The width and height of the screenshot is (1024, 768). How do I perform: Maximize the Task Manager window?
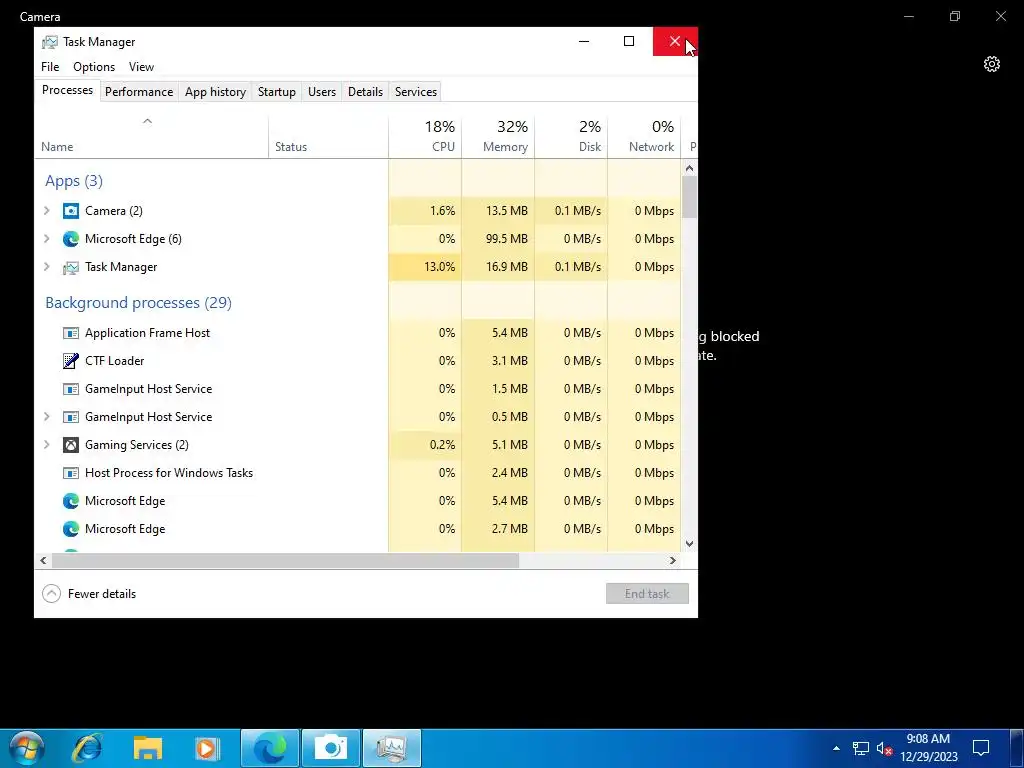629,41
